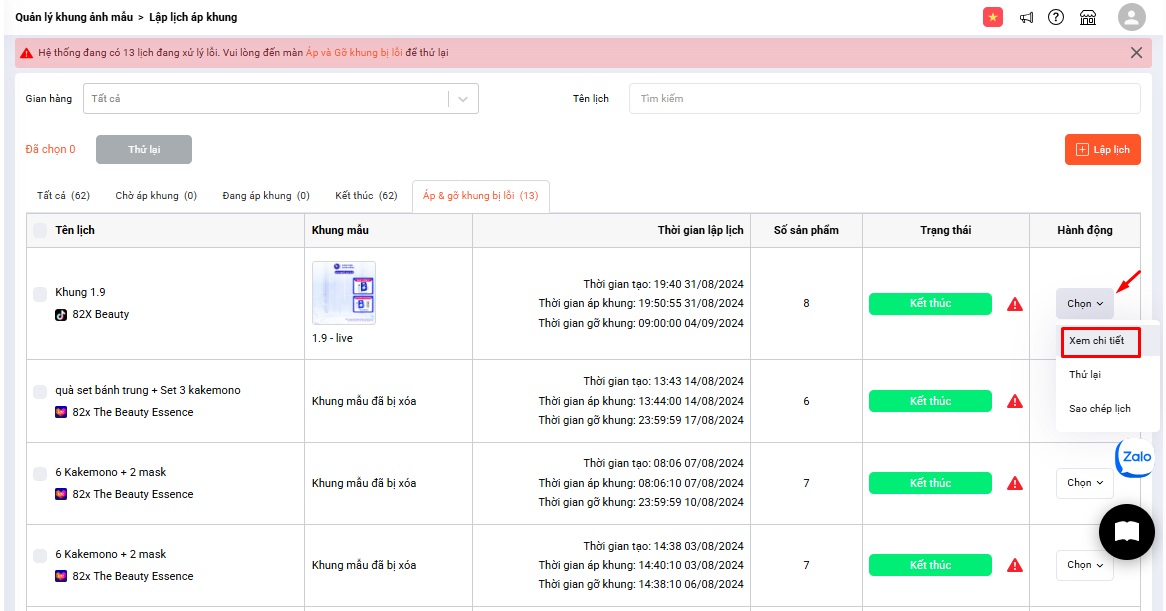Switch to the Kết thúc (62) tab
1166x611 pixels.
(366, 196)
